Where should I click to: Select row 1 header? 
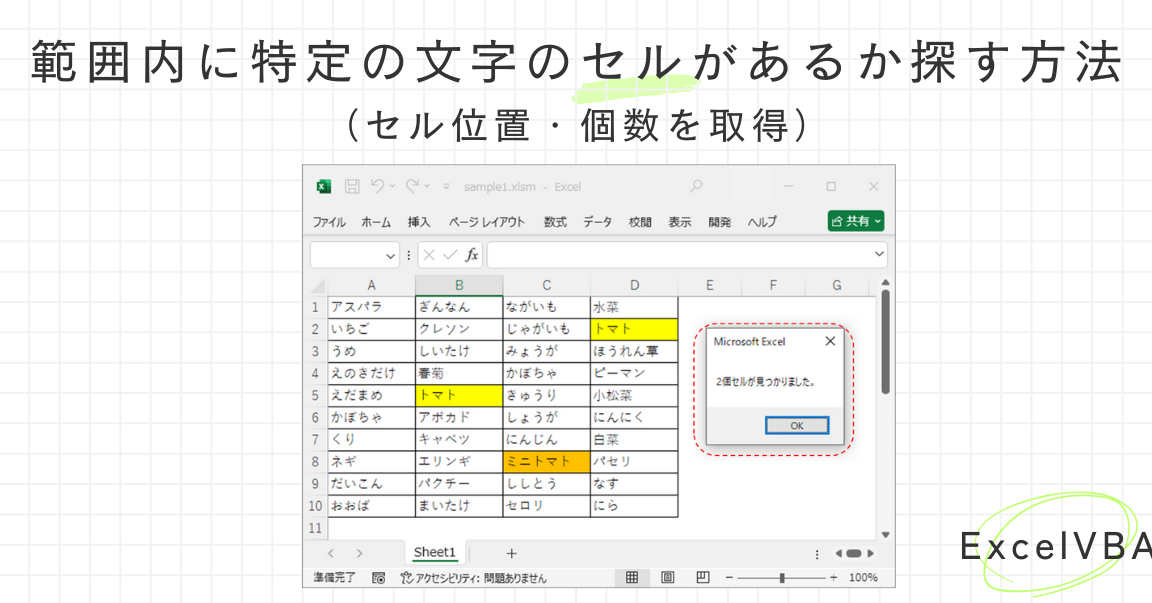(315, 307)
